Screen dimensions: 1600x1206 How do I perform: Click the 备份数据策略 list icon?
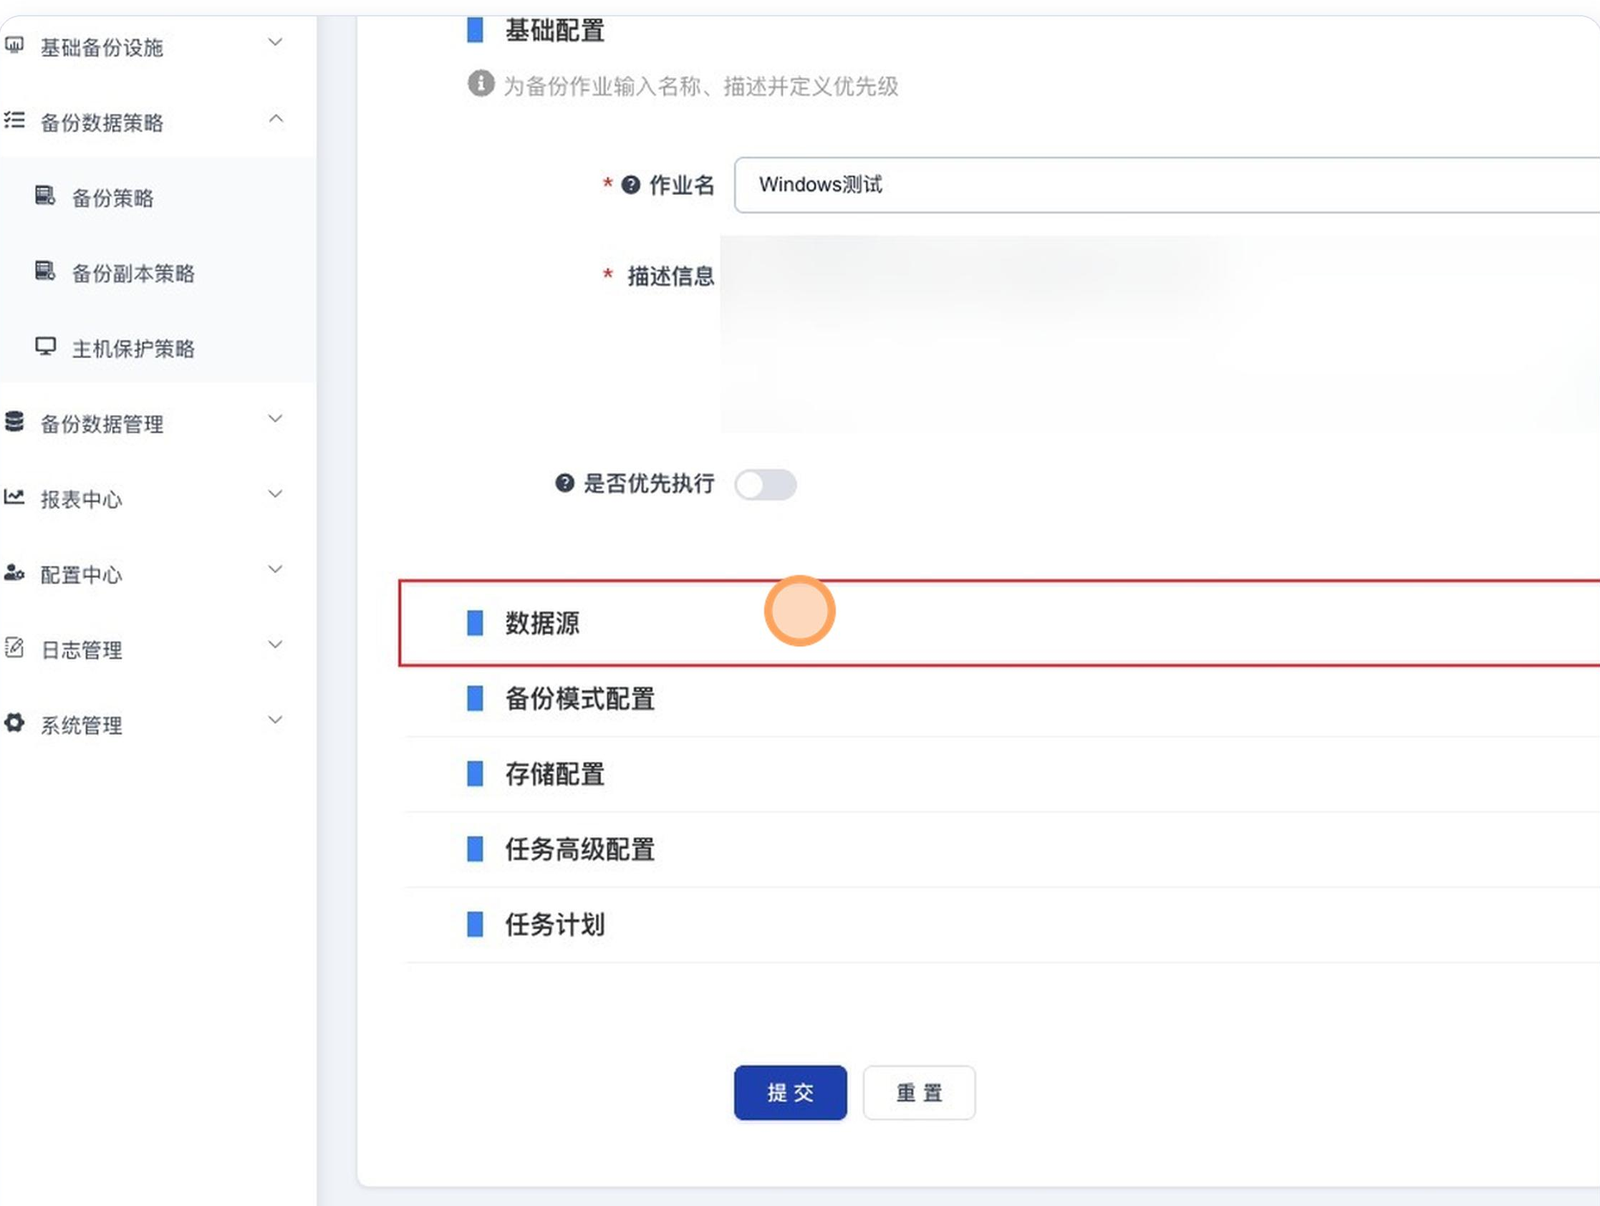coord(14,121)
